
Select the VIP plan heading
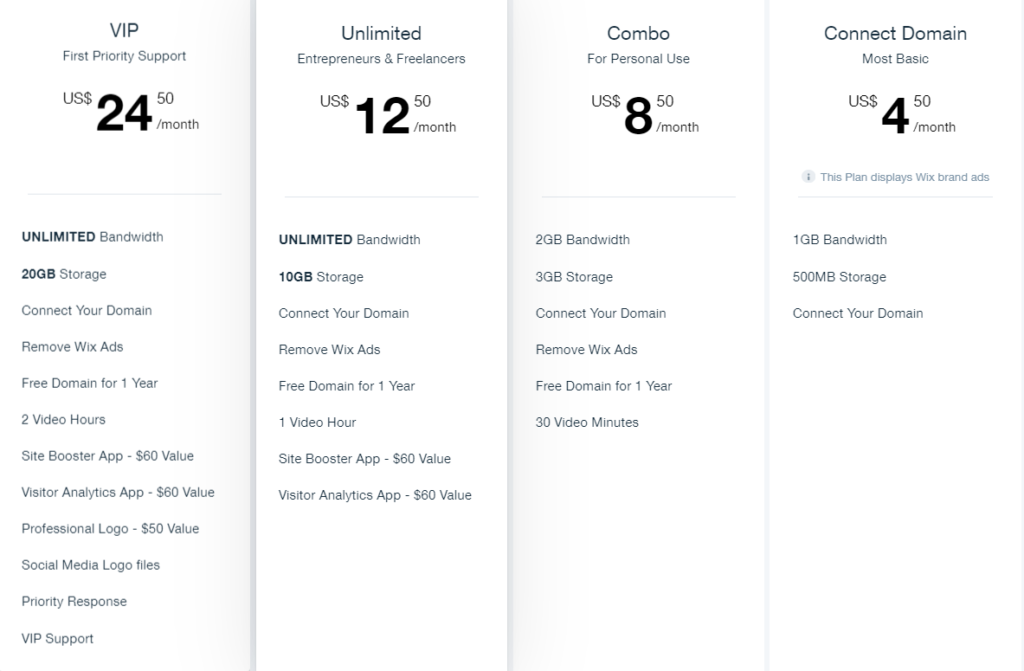pos(124,30)
